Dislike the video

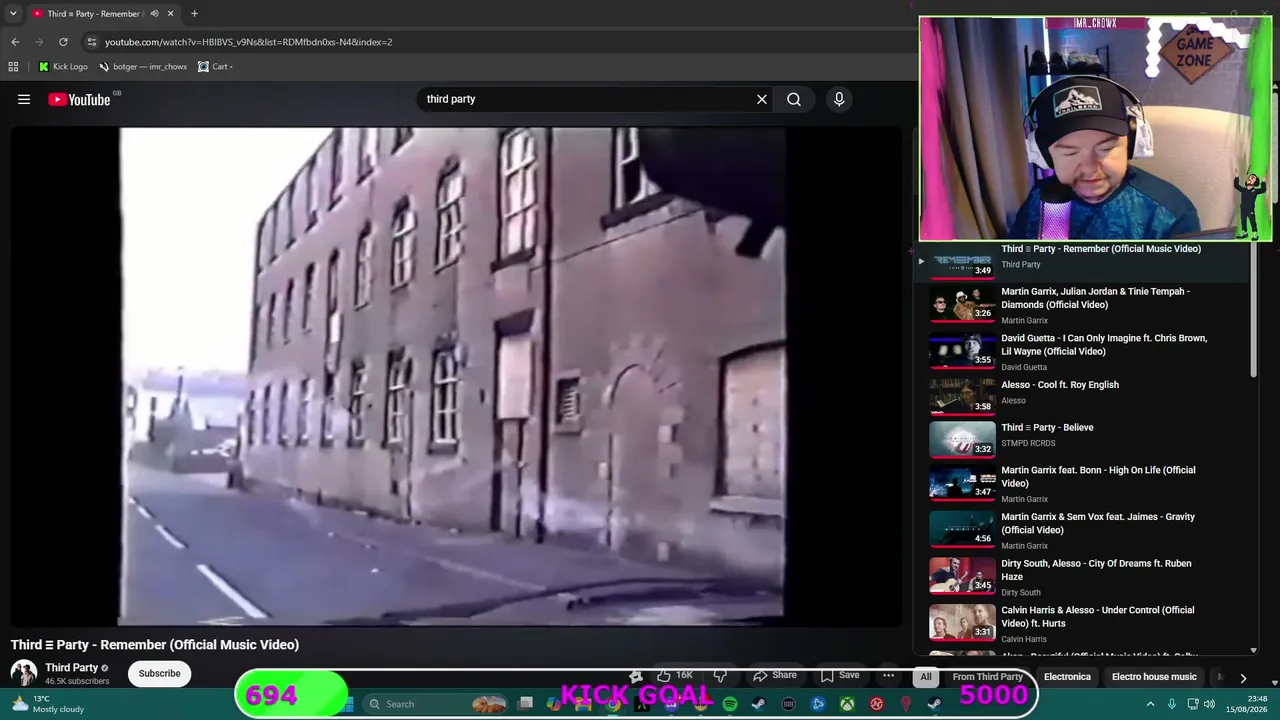(720, 675)
